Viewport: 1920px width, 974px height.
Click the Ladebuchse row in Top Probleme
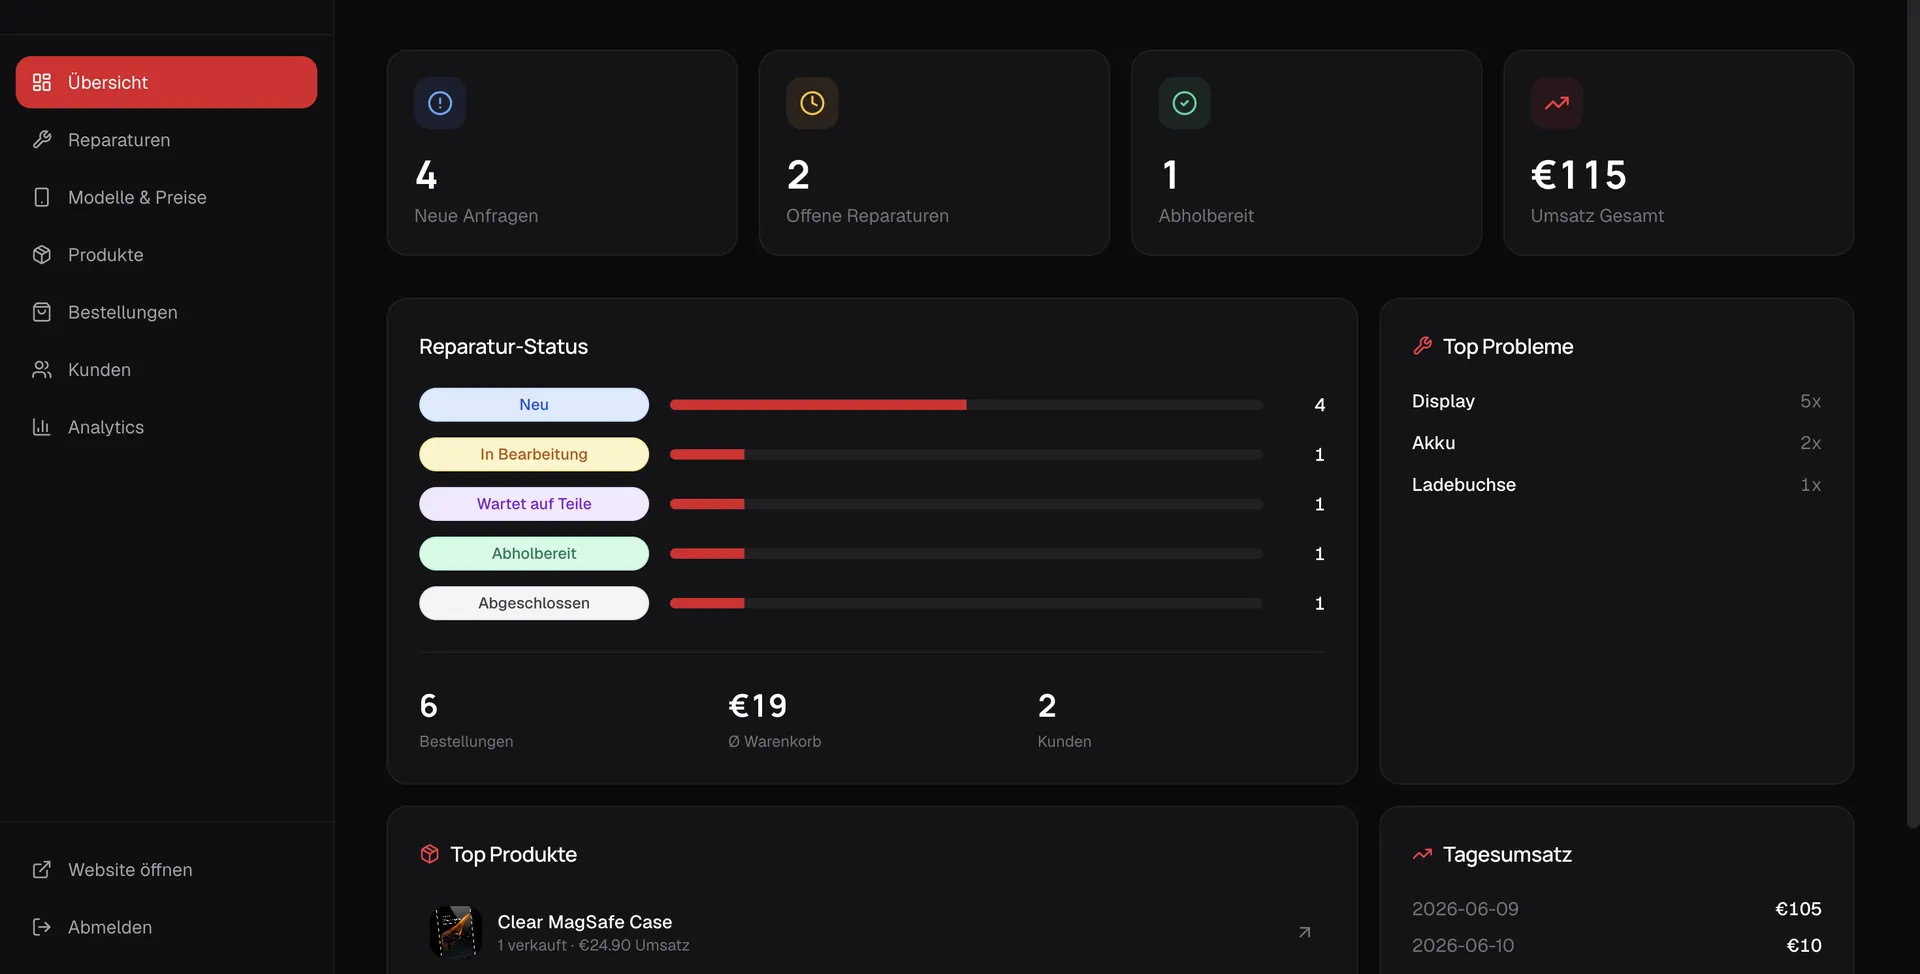(x=1616, y=485)
